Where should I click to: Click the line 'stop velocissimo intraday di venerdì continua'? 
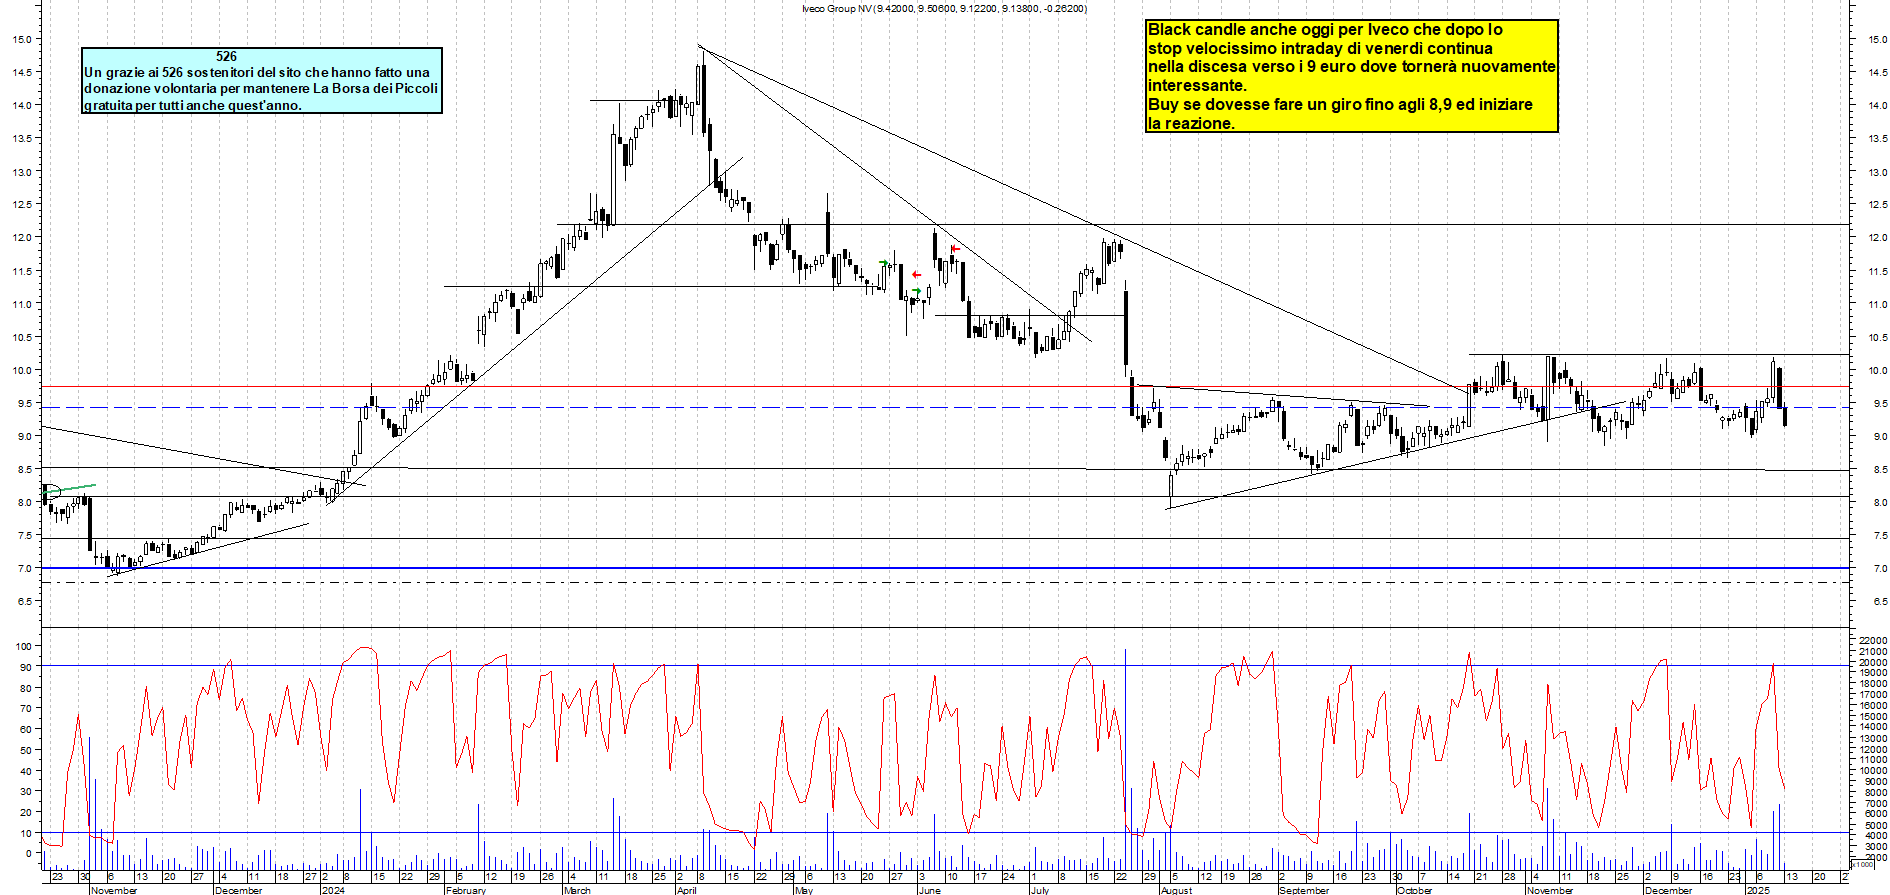[x=1320, y=49]
